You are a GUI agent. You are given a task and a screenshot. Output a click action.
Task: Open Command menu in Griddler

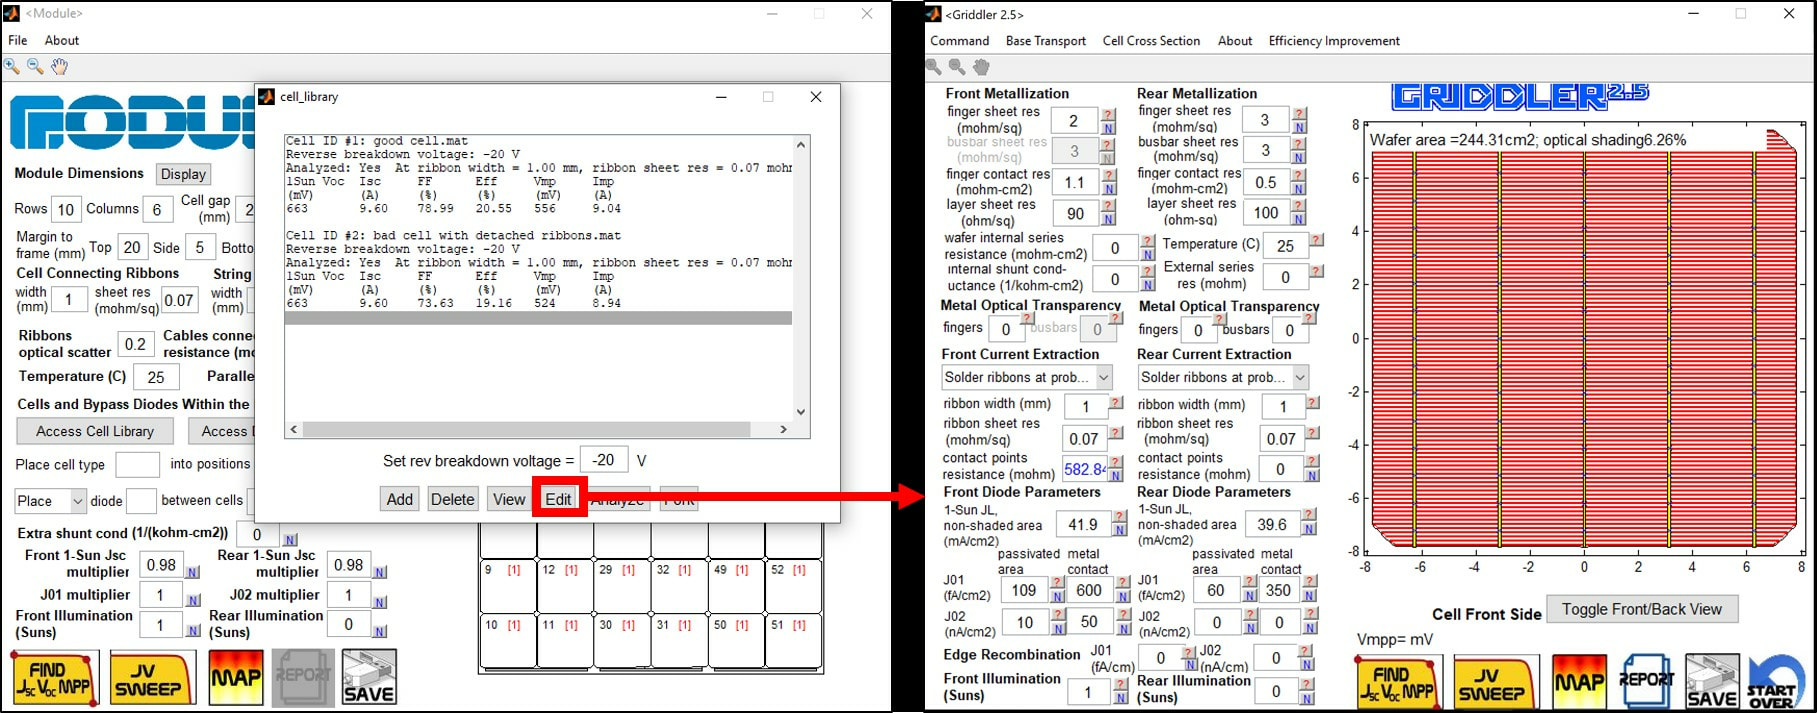pos(960,41)
